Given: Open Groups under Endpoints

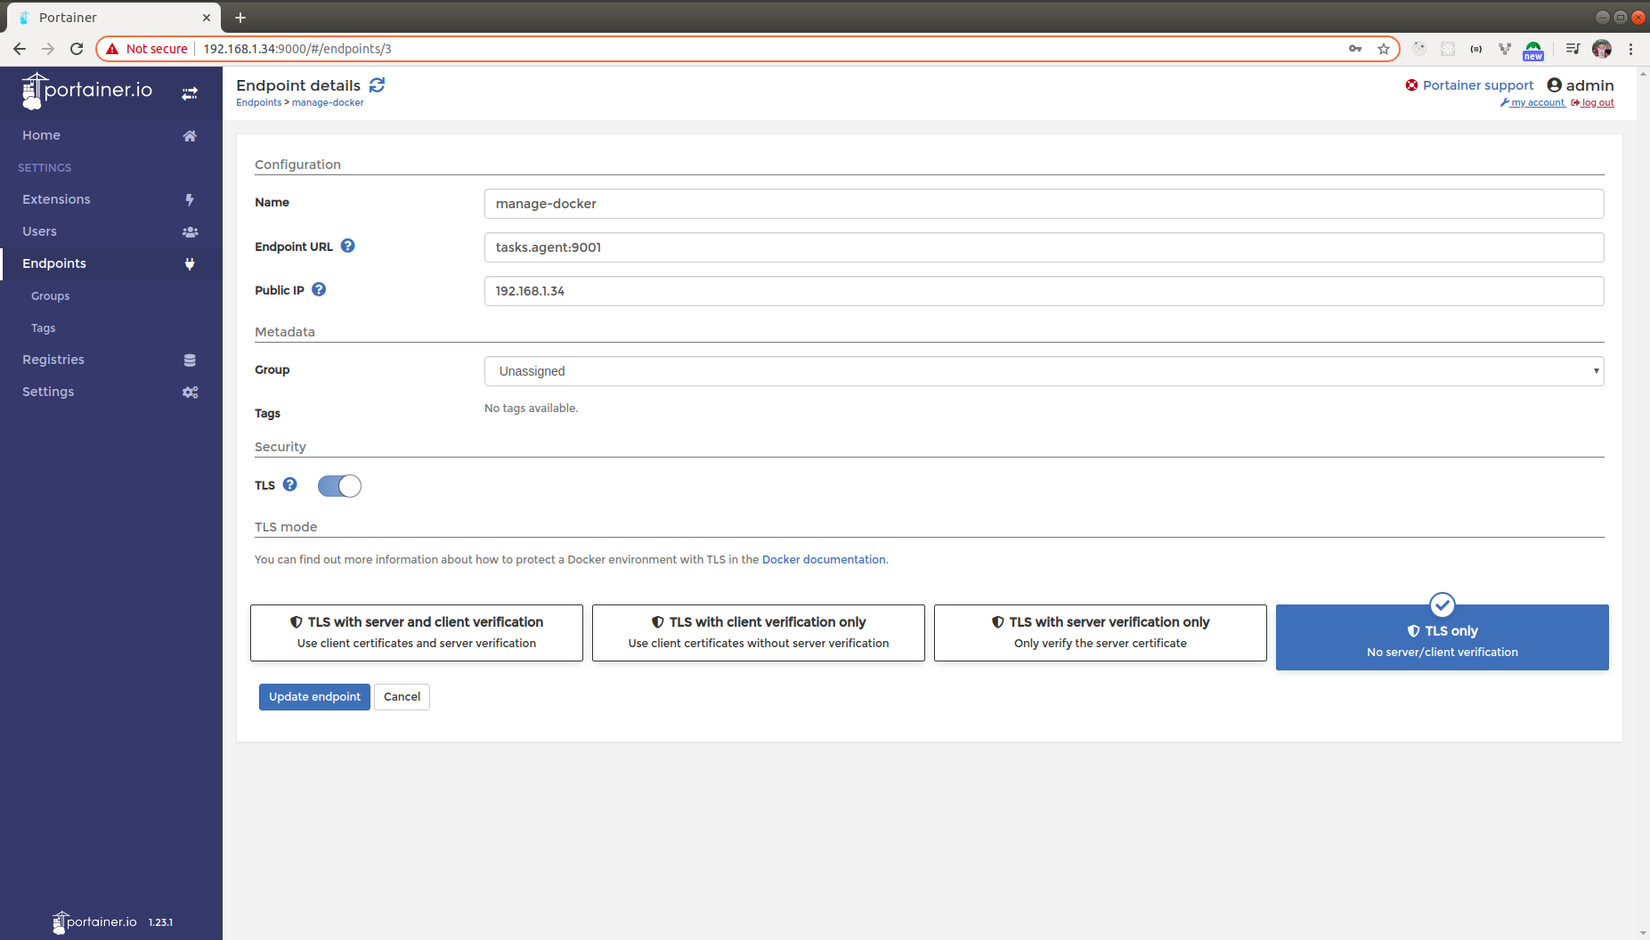Looking at the screenshot, I should coord(50,296).
